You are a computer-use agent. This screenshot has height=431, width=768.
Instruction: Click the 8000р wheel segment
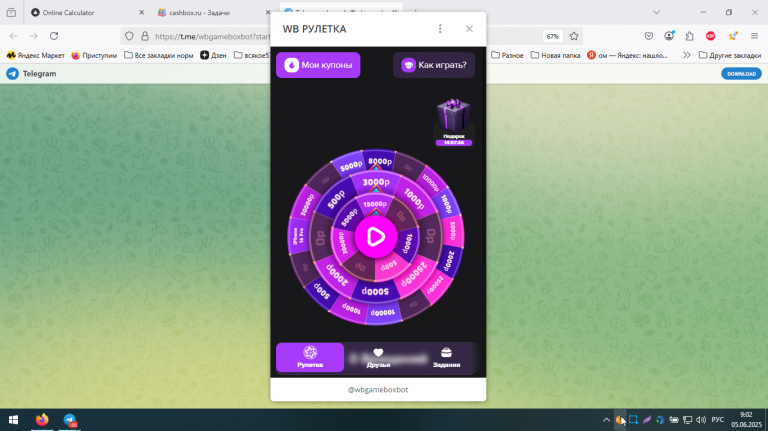tap(380, 161)
